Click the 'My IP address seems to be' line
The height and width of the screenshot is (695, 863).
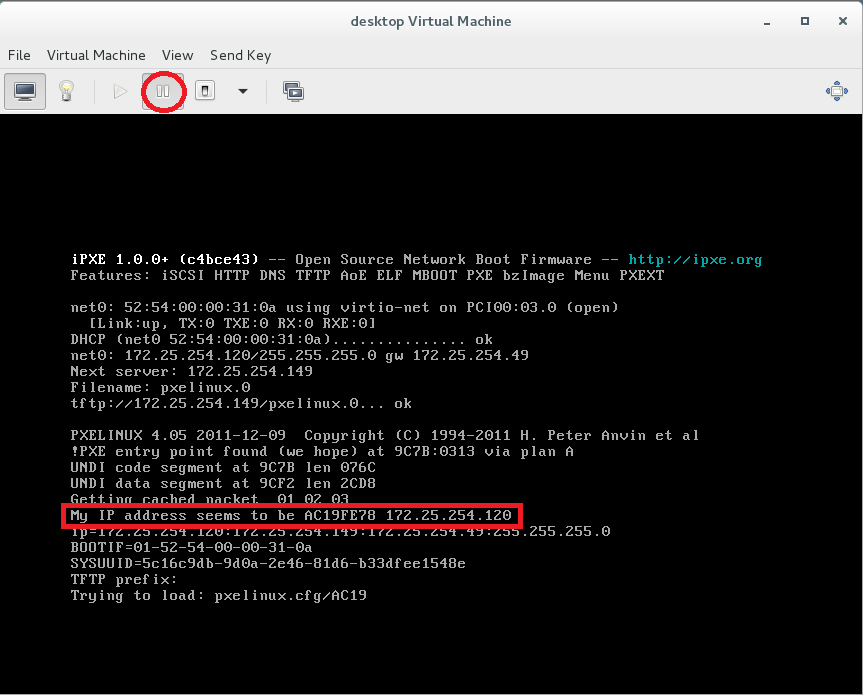coord(291,516)
